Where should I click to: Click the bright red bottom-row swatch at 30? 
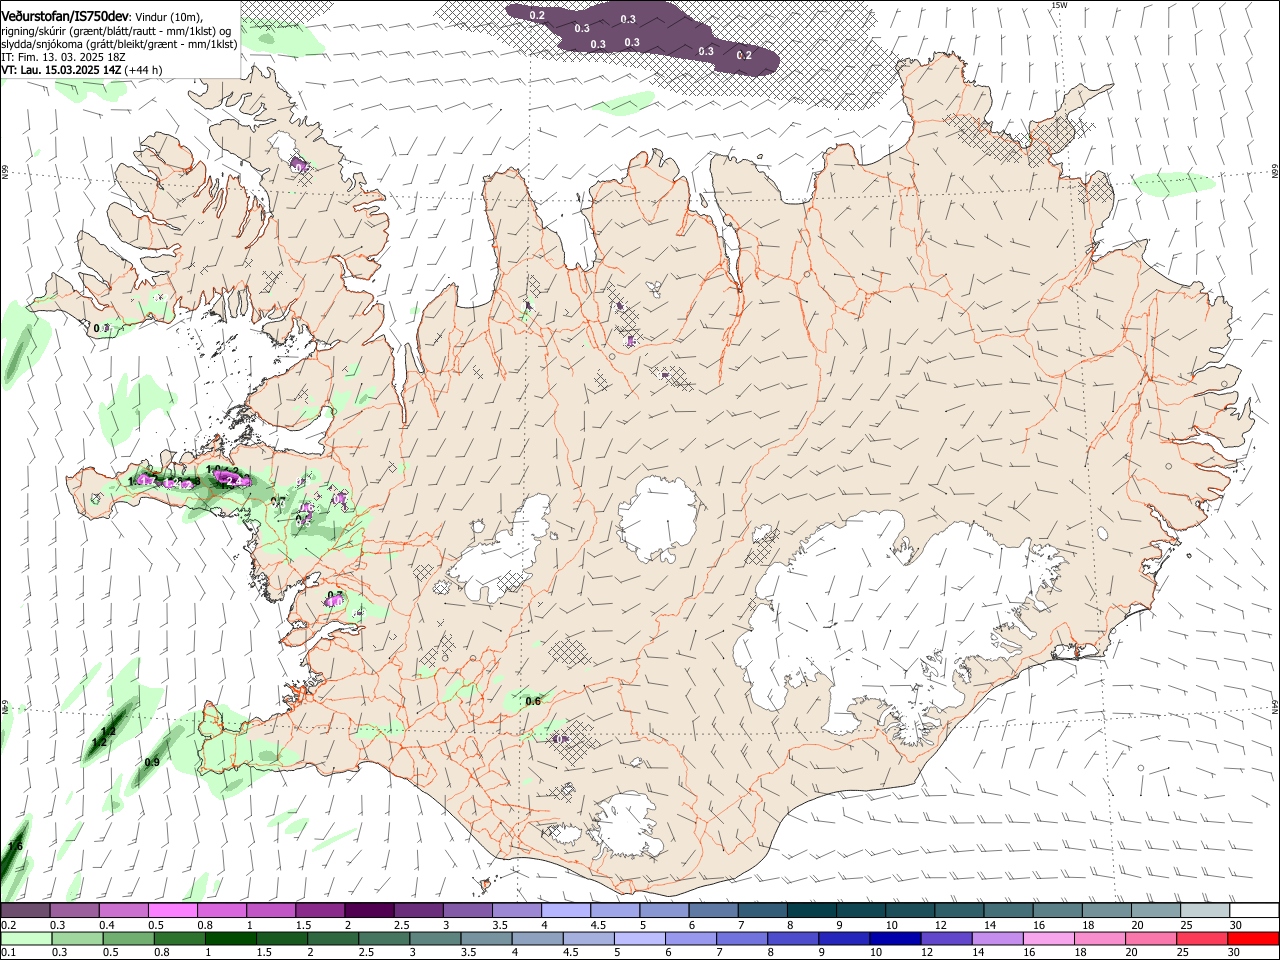point(1254,938)
